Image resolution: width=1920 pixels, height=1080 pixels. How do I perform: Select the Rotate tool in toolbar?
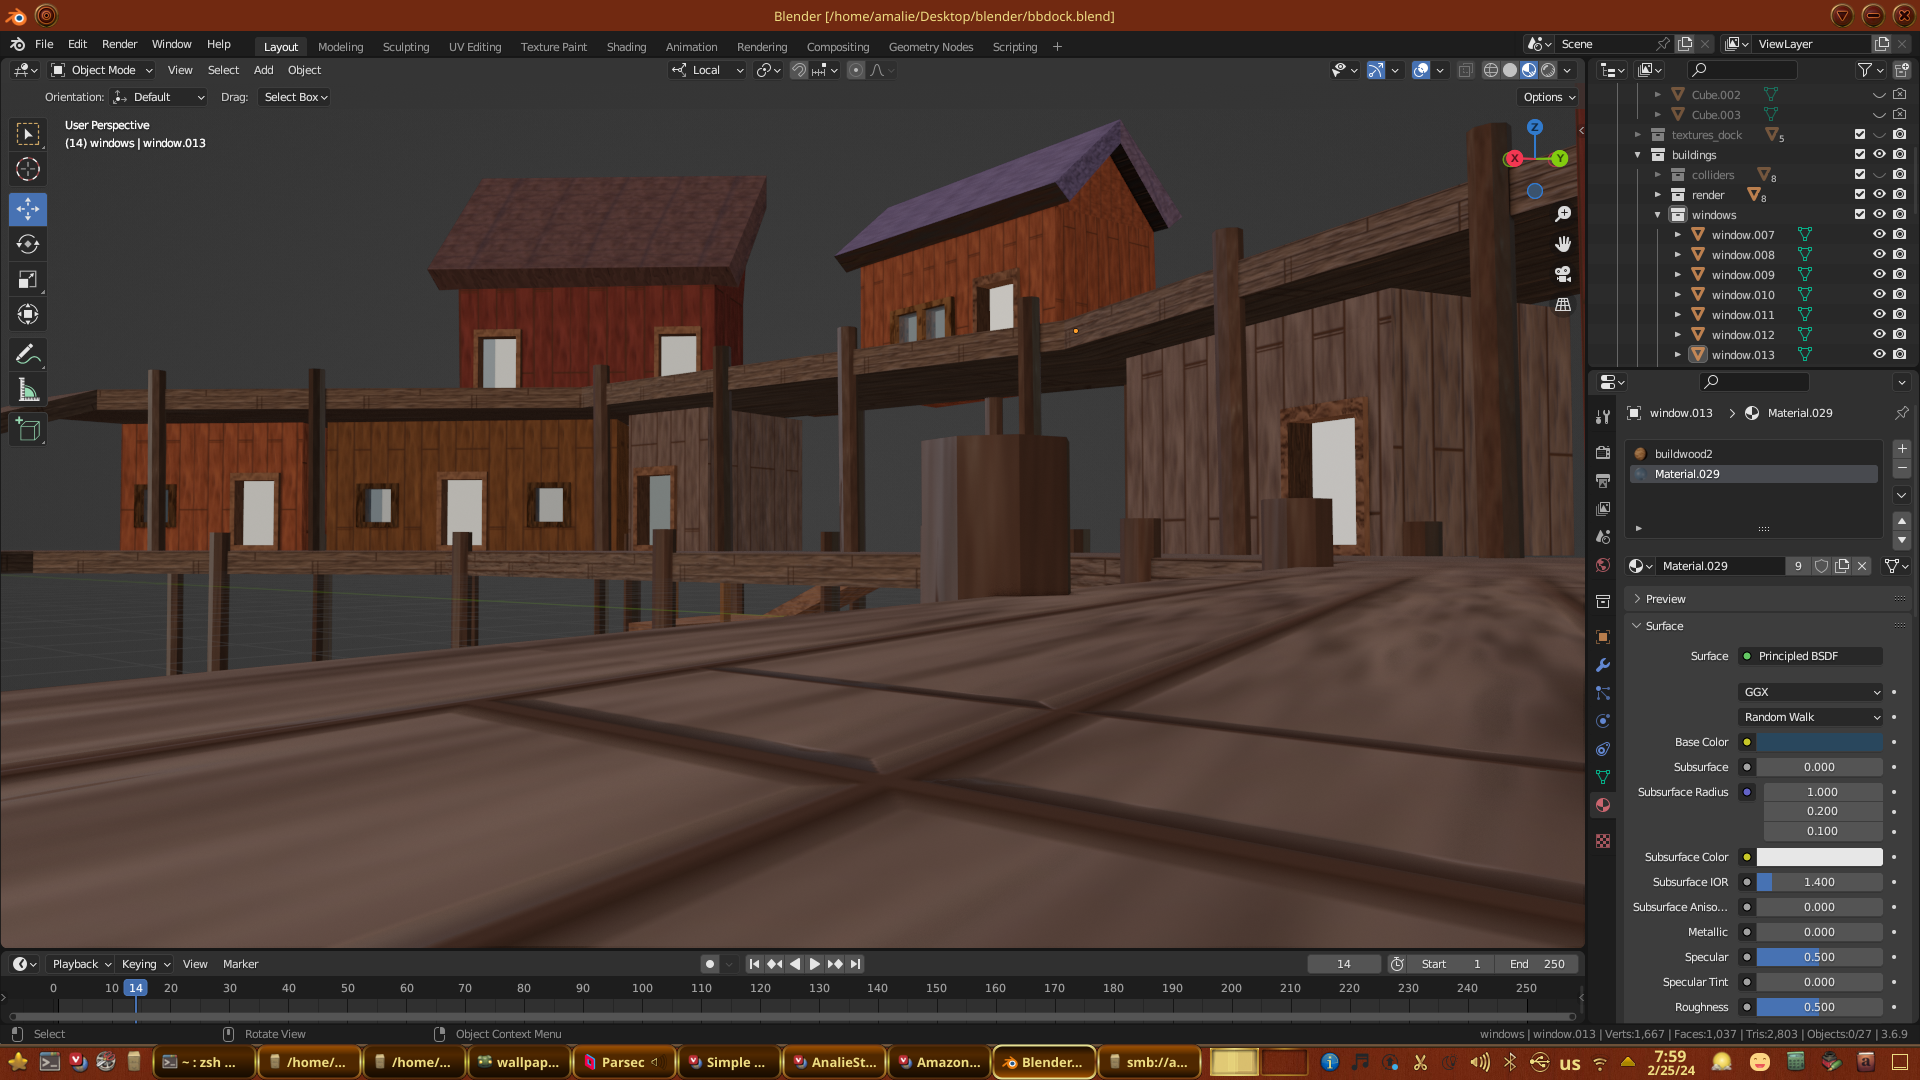[x=28, y=245]
